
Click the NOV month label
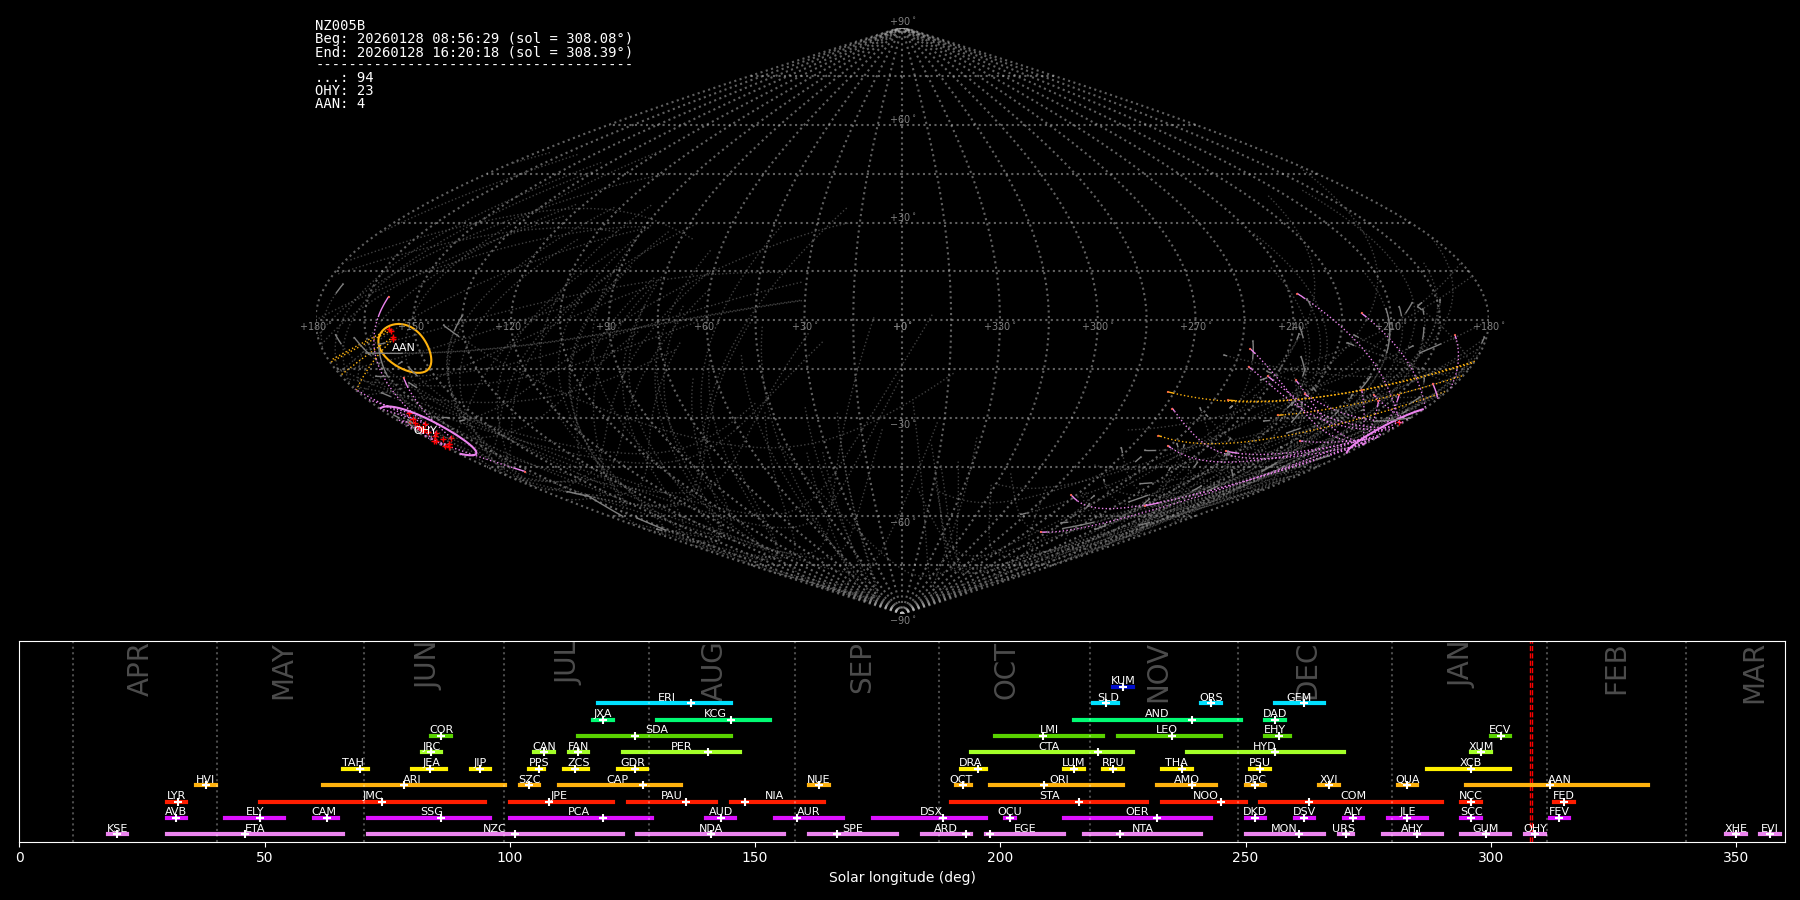[1158, 674]
